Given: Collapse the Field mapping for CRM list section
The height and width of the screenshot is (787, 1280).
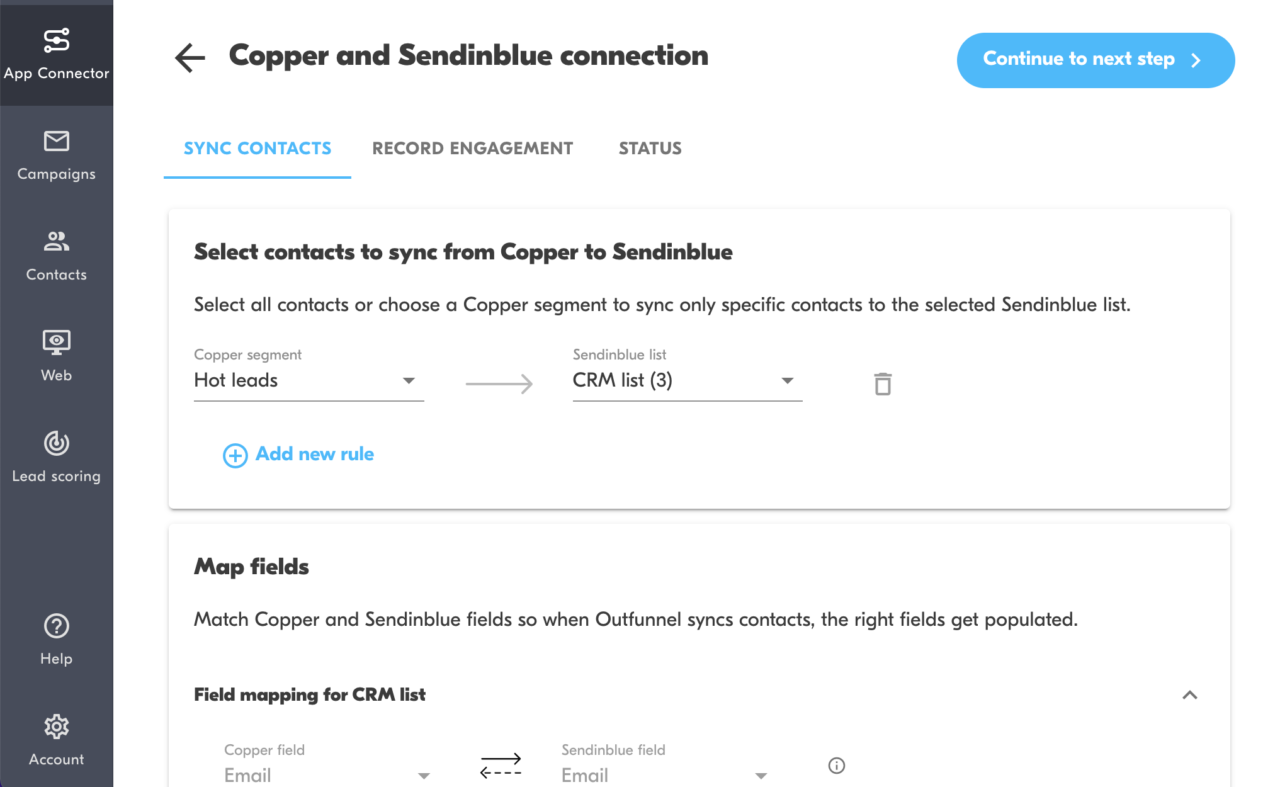Looking at the screenshot, I should coord(1189,694).
